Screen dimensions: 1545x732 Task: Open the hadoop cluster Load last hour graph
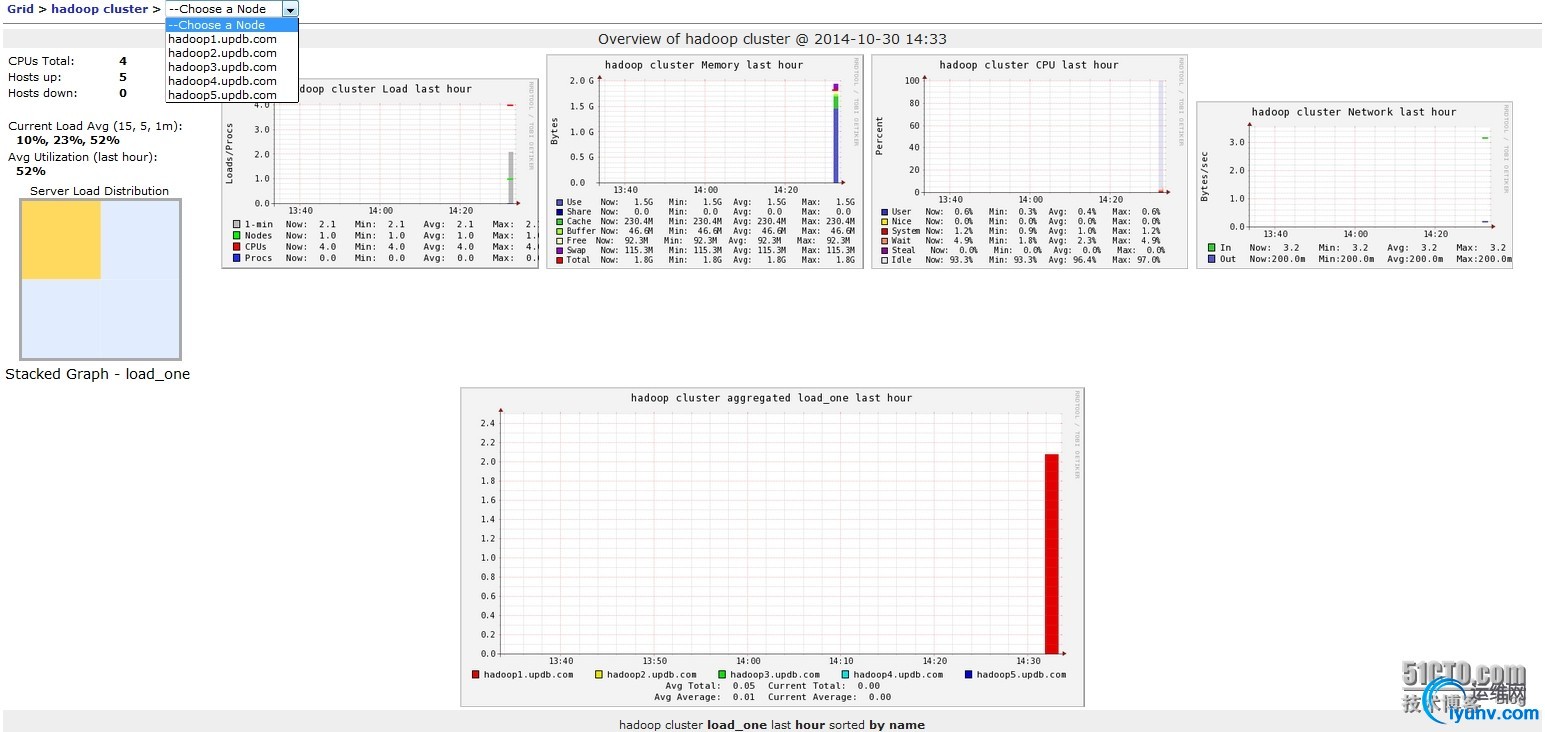pos(380,173)
